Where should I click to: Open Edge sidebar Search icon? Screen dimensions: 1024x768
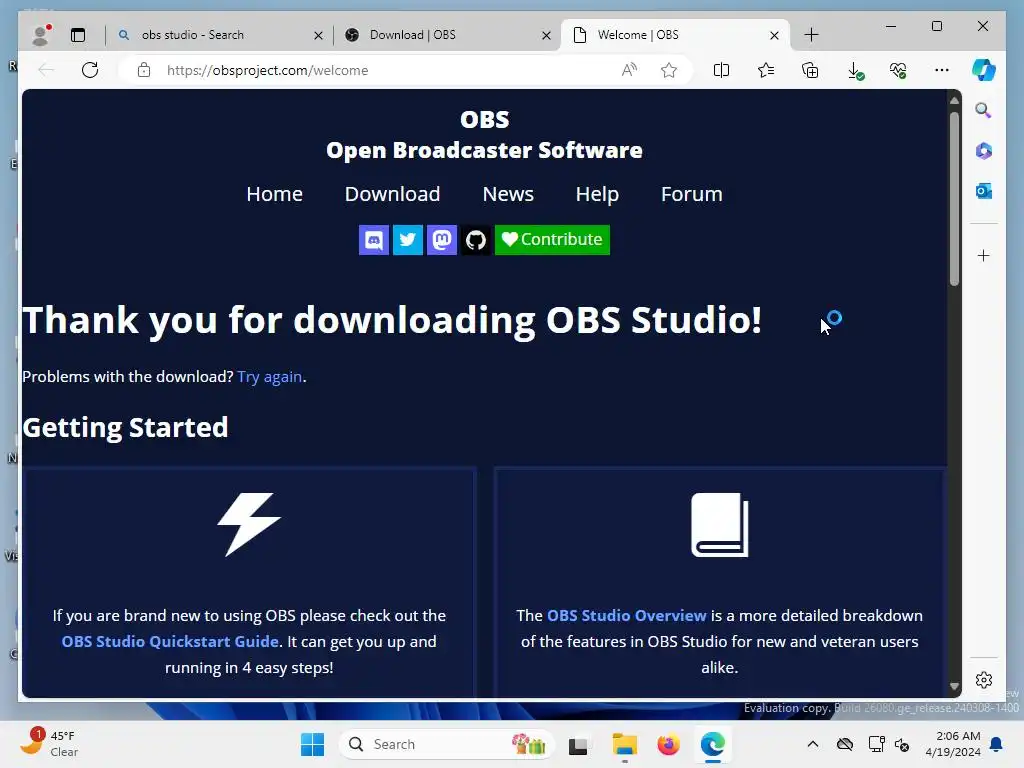click(x=984, y=110)
